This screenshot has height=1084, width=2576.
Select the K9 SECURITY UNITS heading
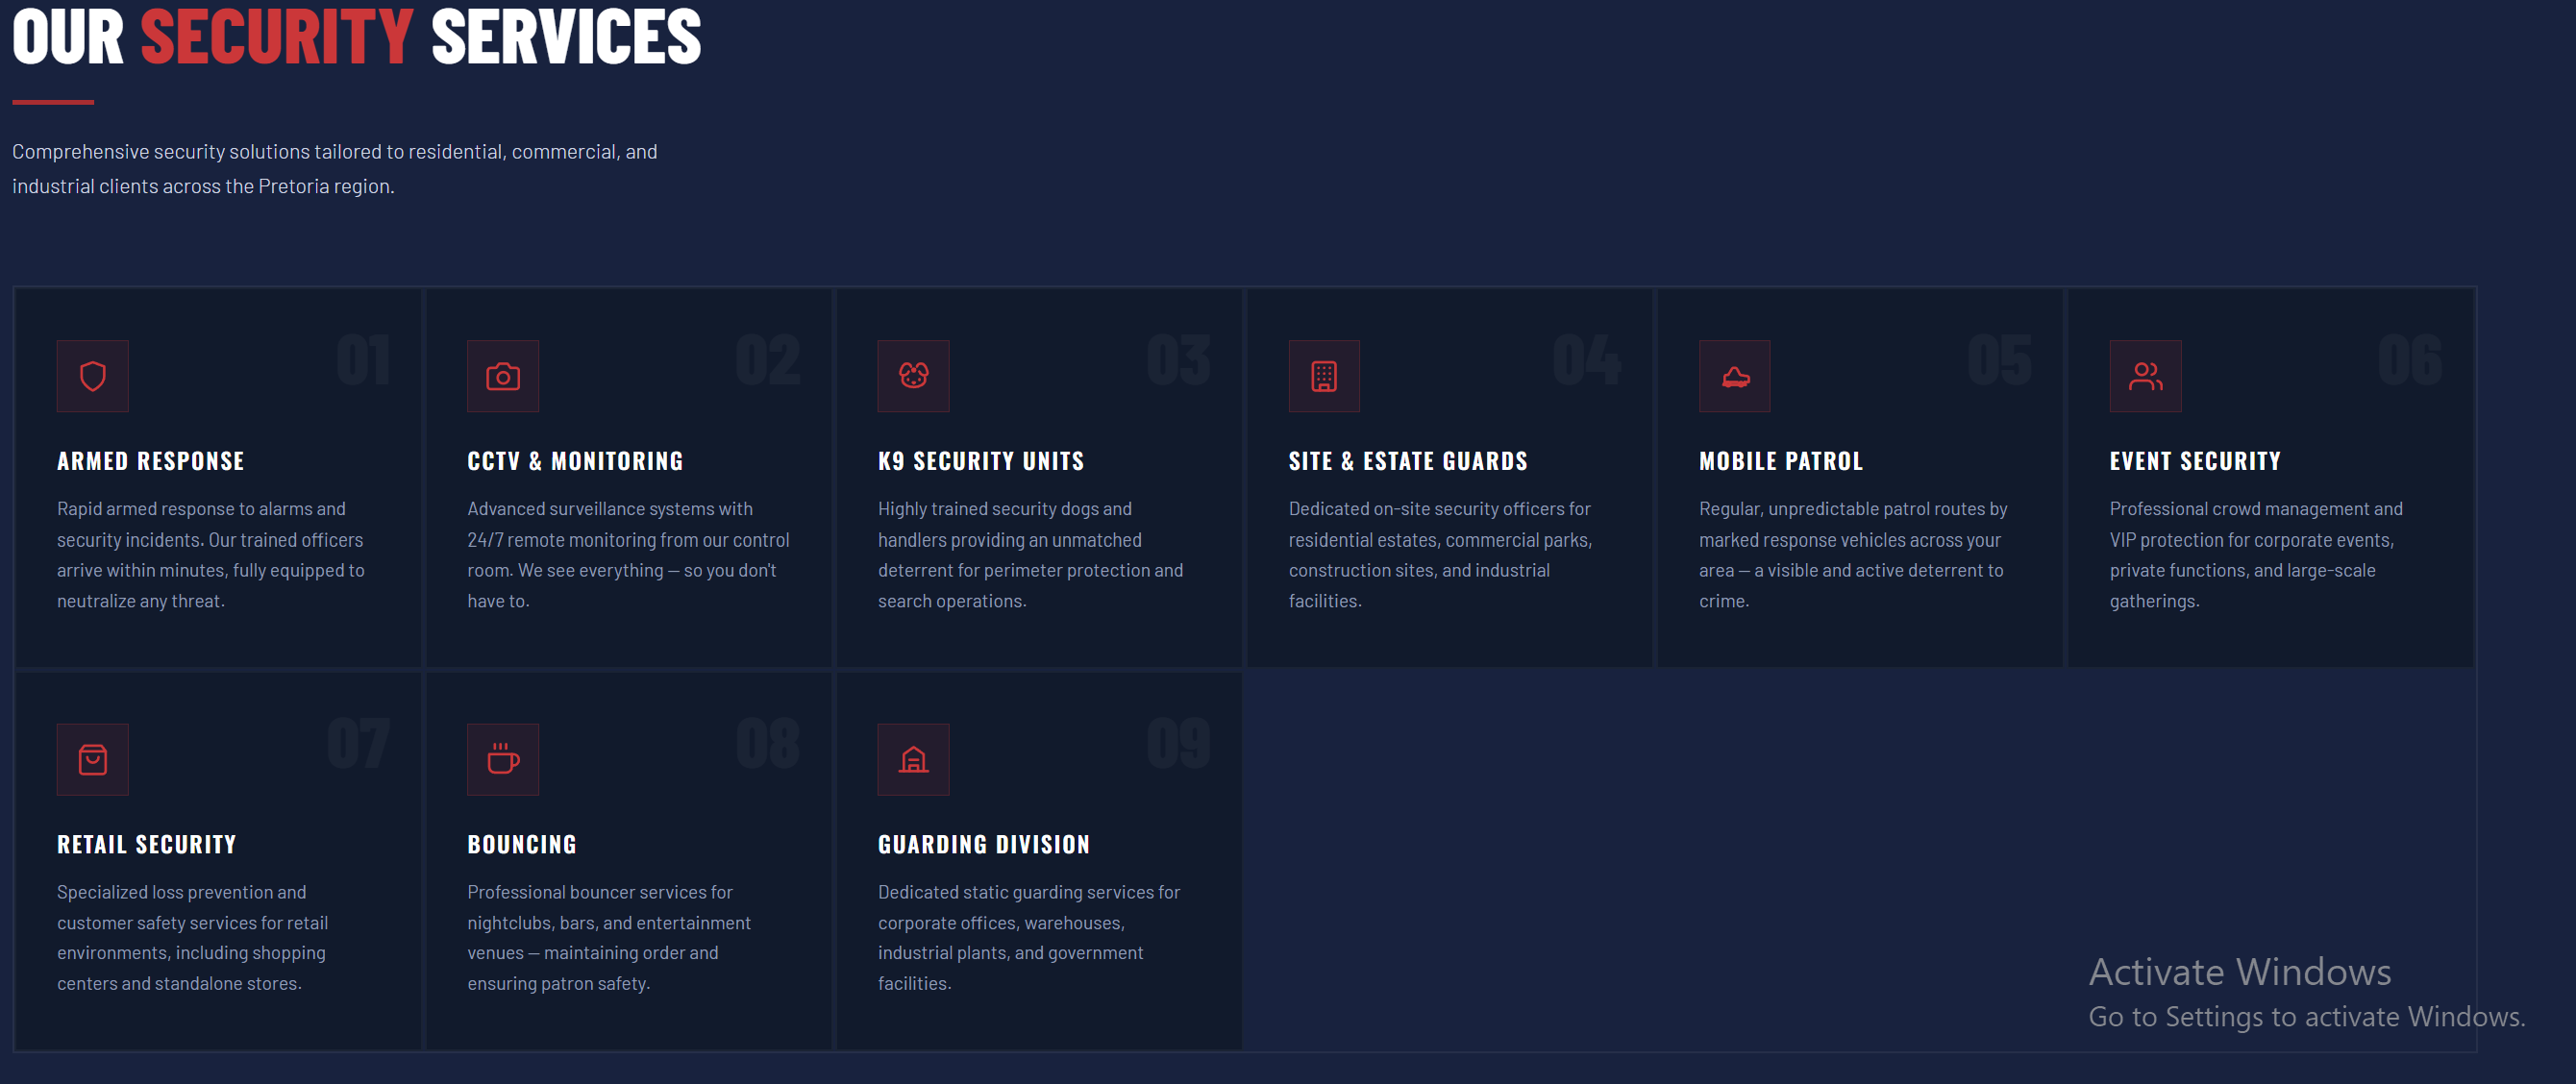(x=981, y=461)
